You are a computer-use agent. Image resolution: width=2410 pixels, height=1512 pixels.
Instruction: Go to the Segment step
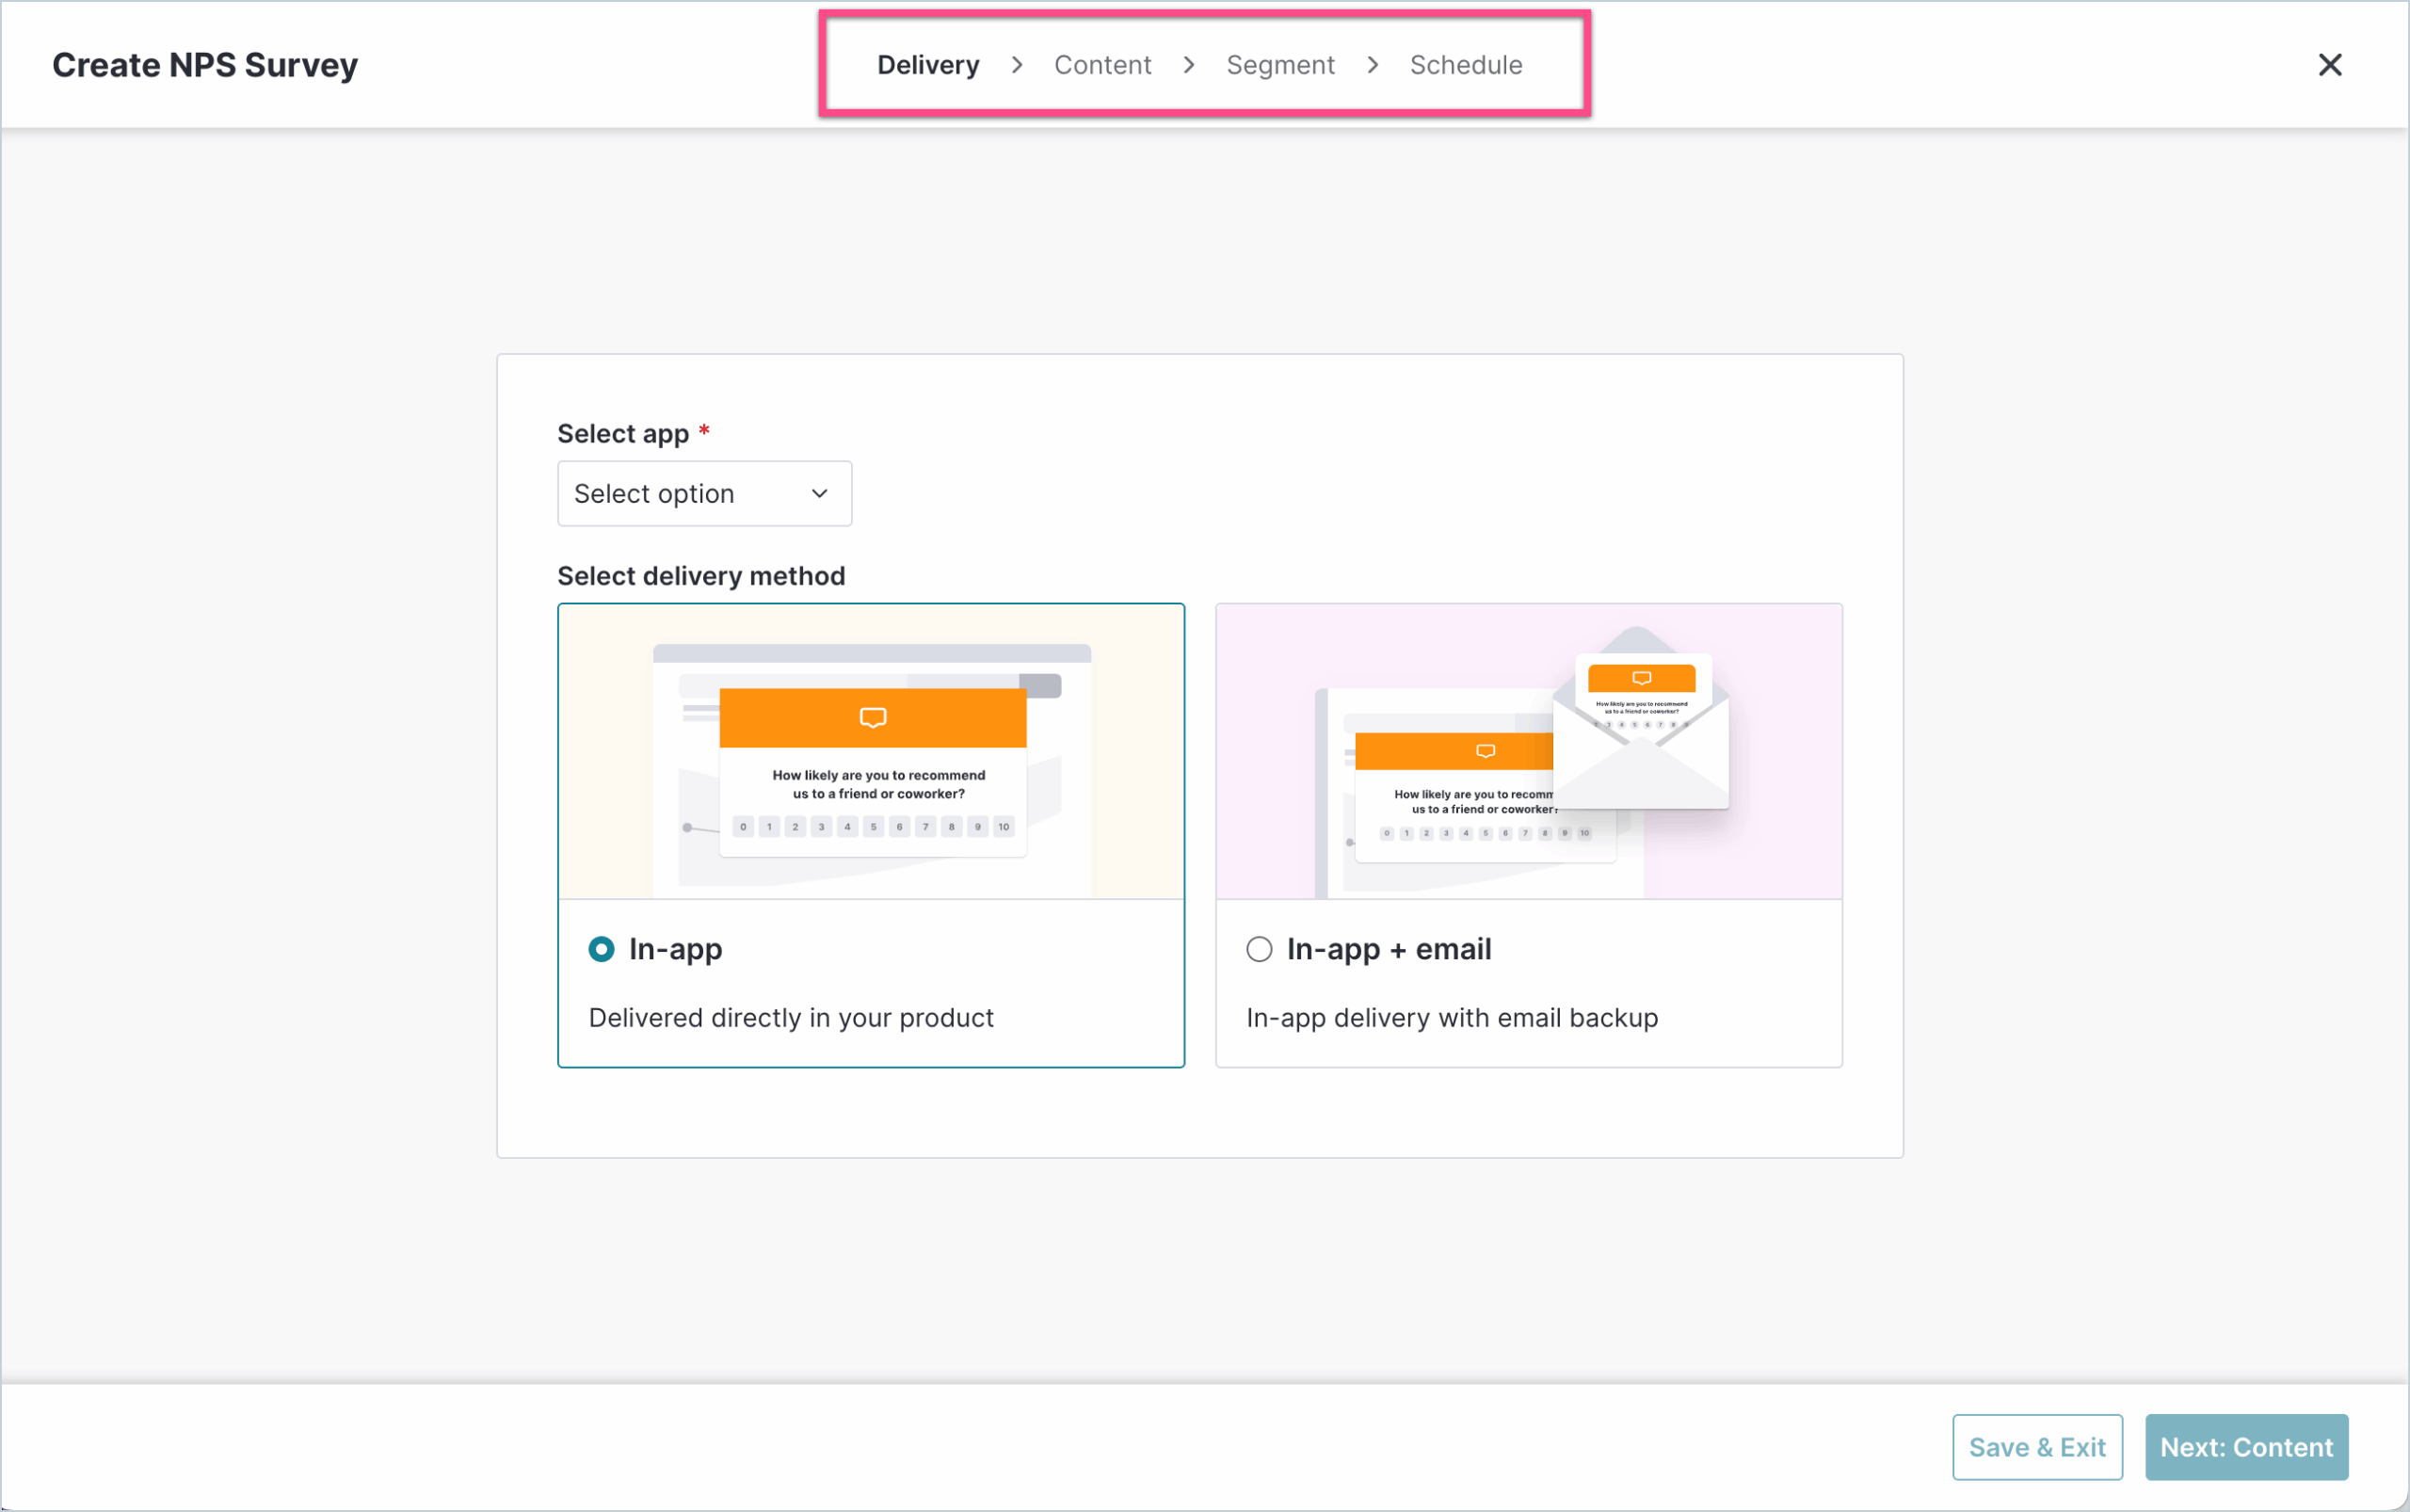1280,65
